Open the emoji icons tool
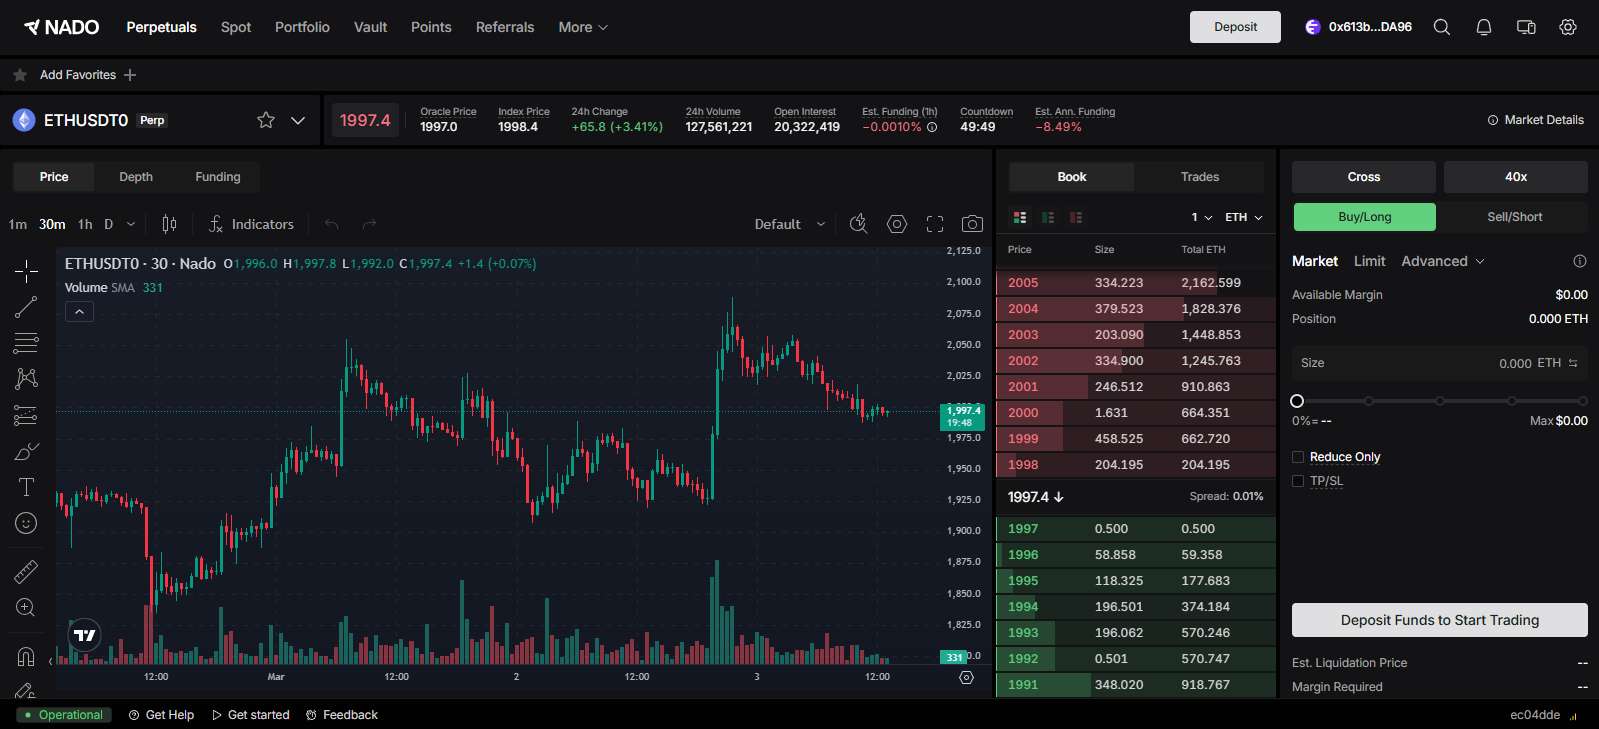 pyautogui.click(x=26, y=523)
